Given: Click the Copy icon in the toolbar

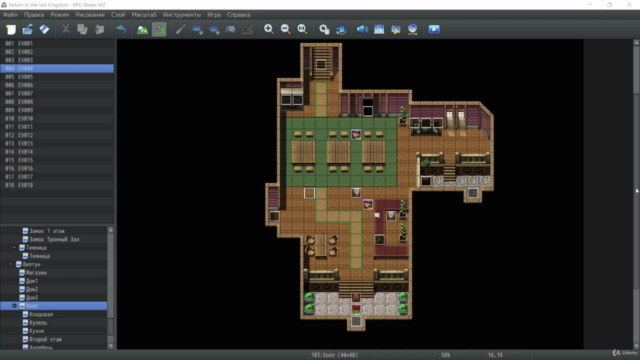Looking at the screenshot, I should (x=82, y=29).
